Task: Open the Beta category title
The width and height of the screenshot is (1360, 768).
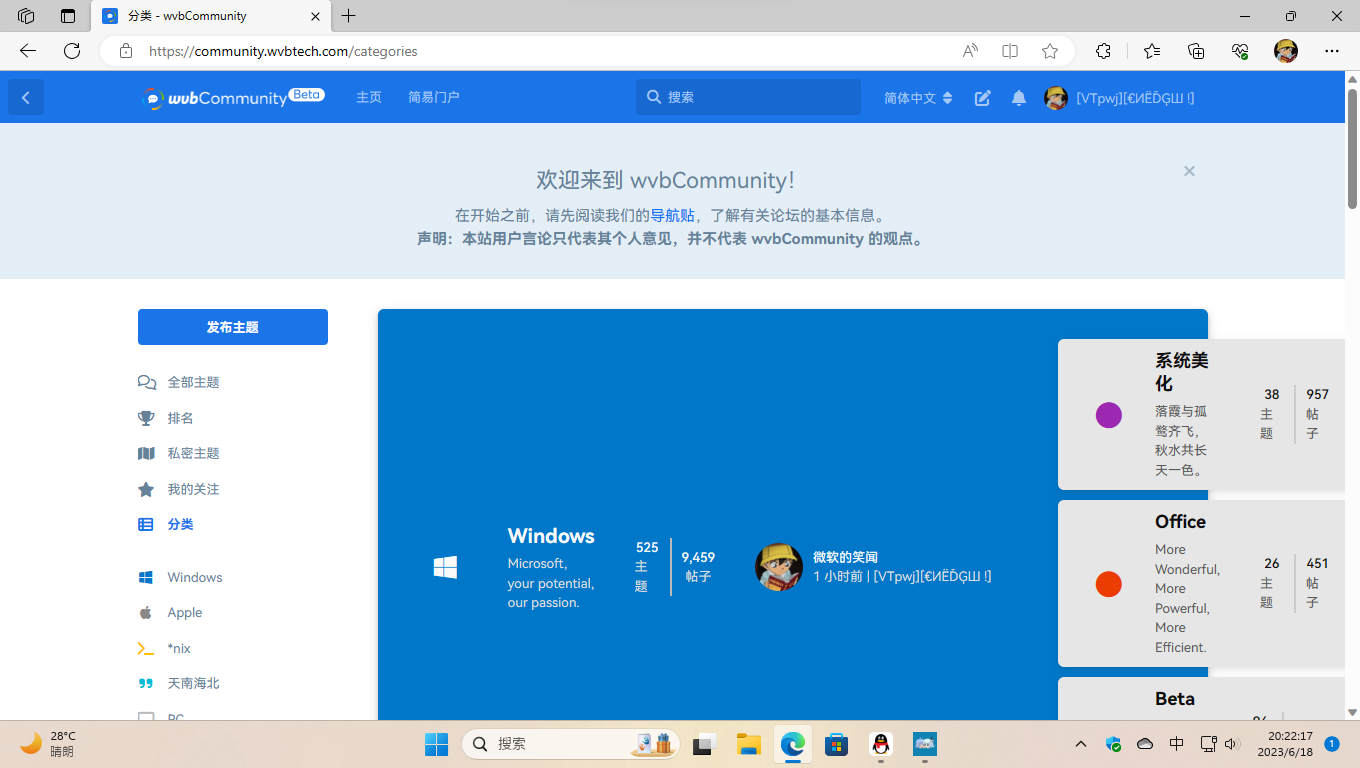Action: tap(1175, 699)
